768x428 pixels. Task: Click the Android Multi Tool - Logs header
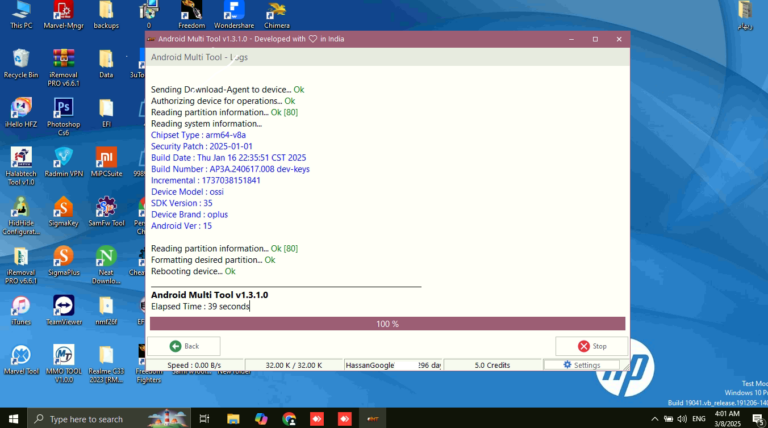[x=199, y=57]
